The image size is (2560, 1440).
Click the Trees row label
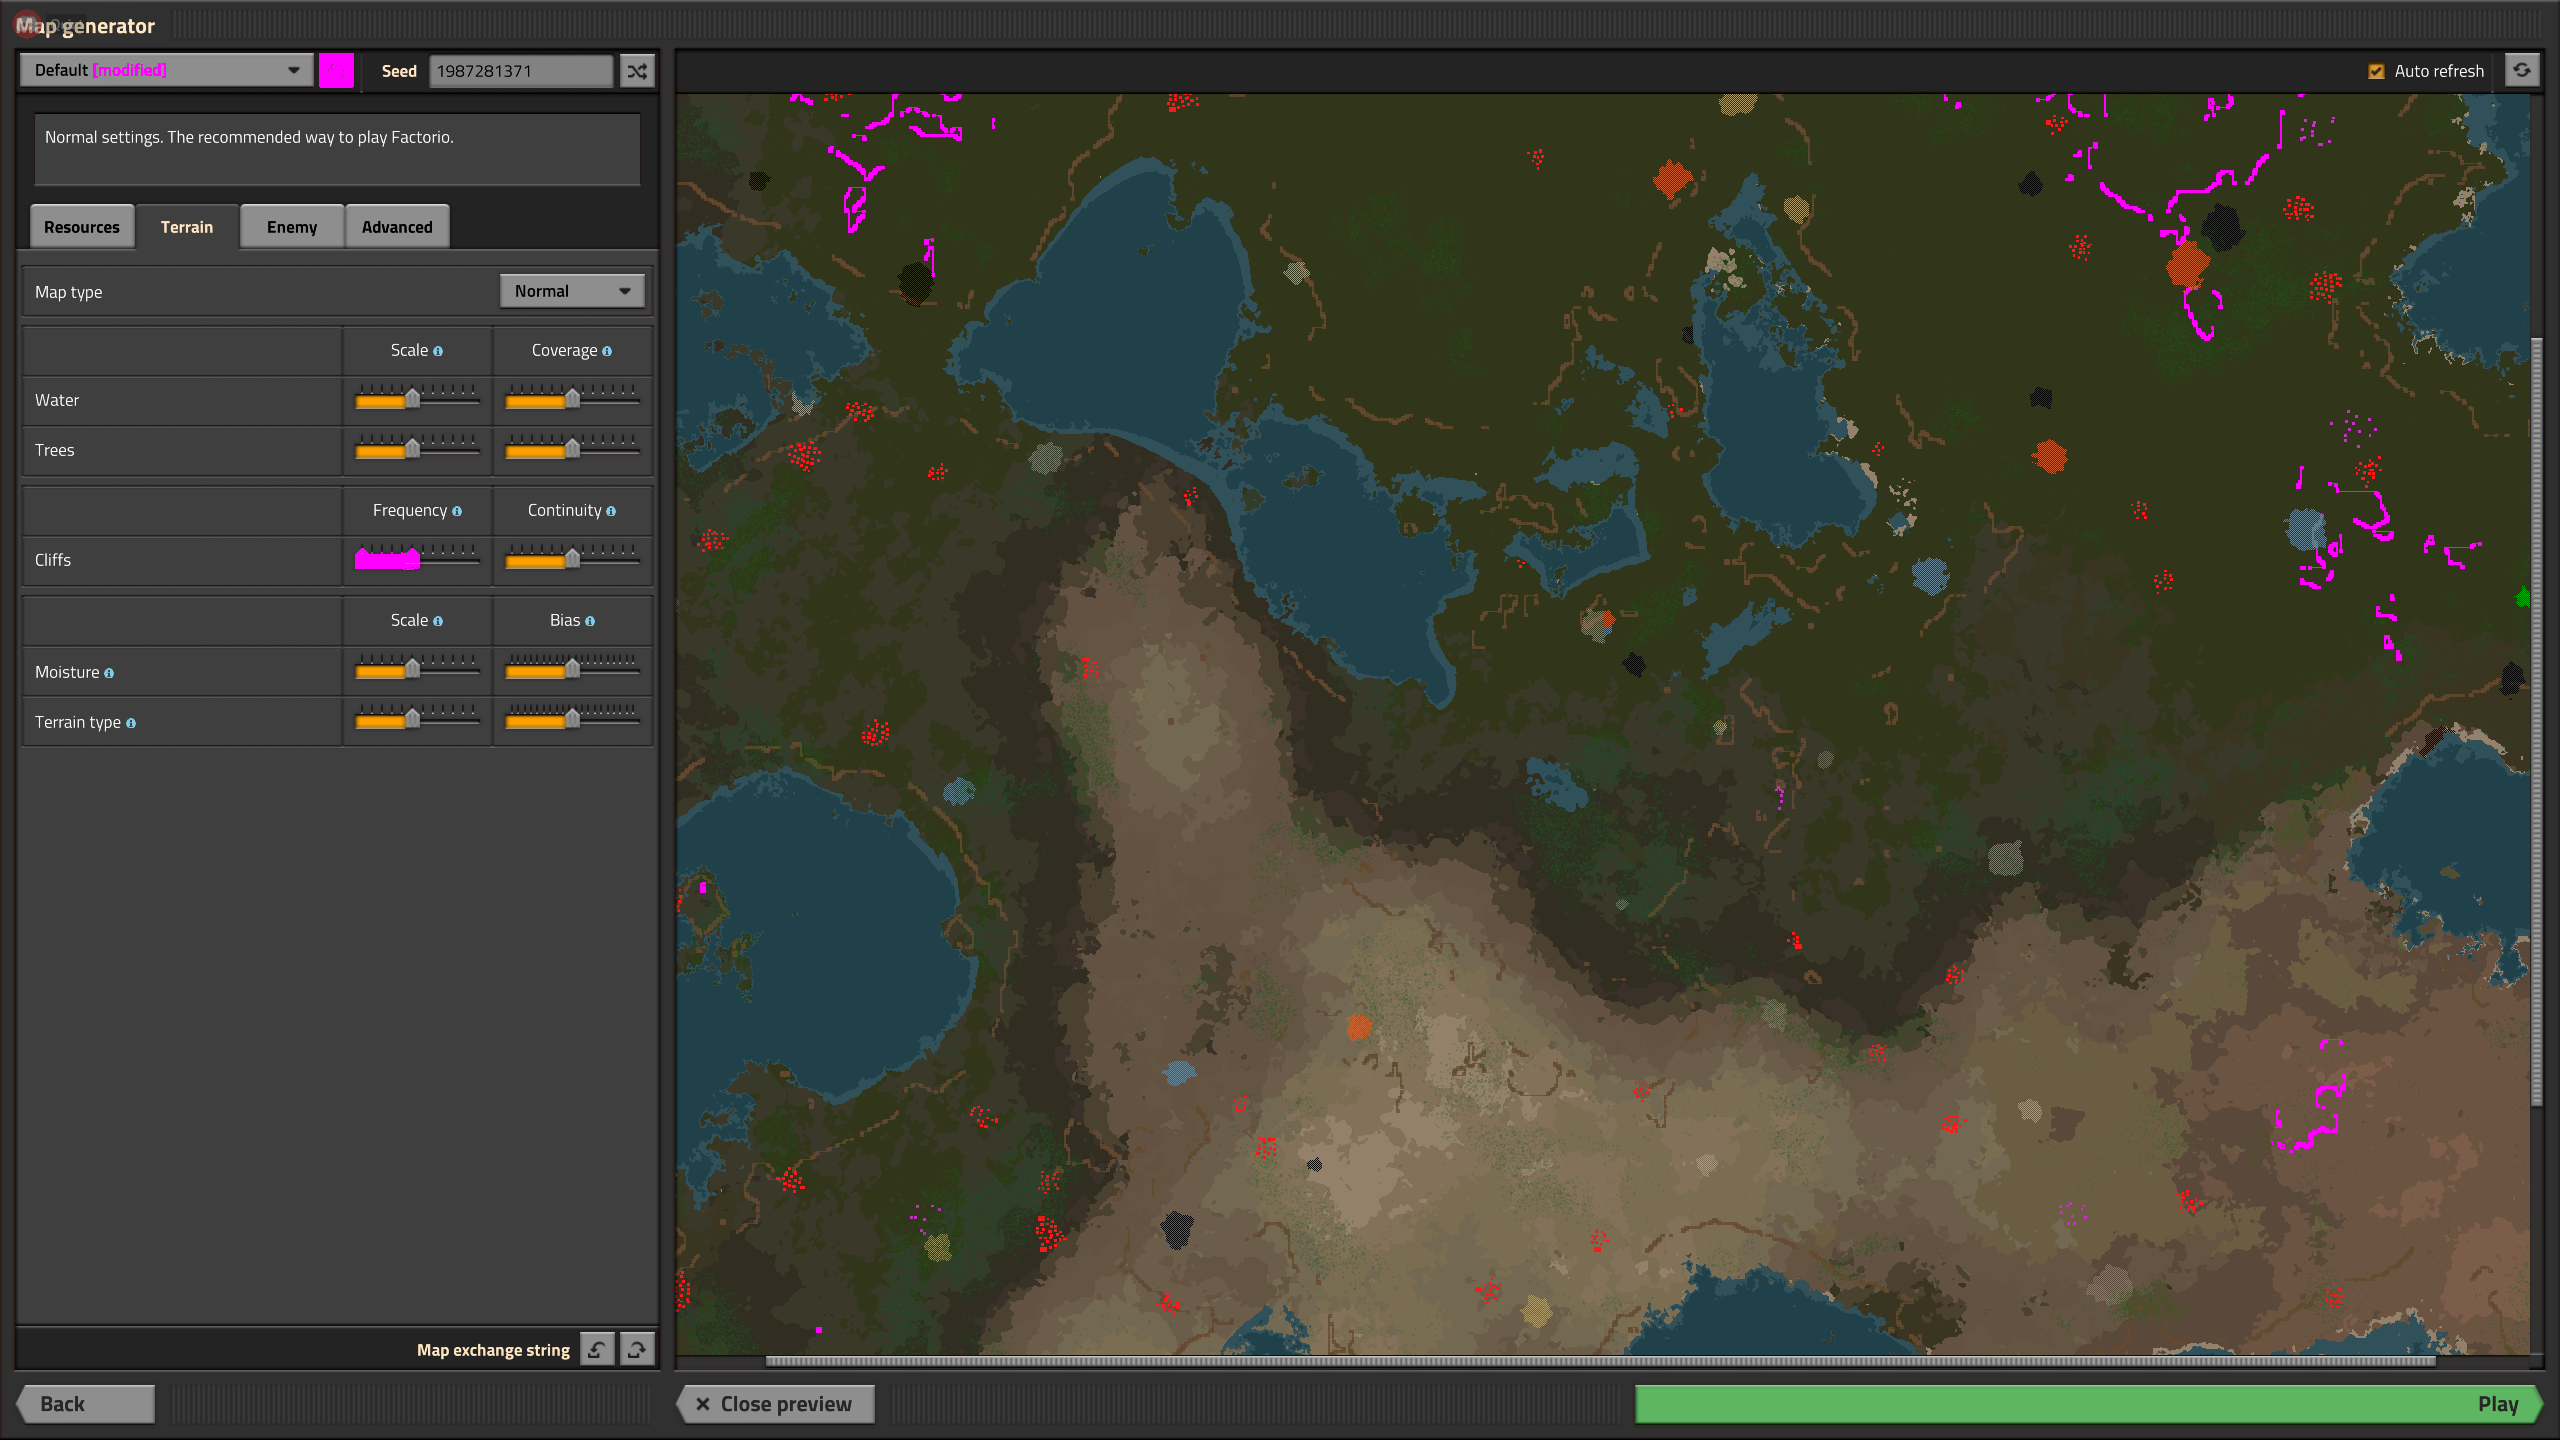[55, 450]
